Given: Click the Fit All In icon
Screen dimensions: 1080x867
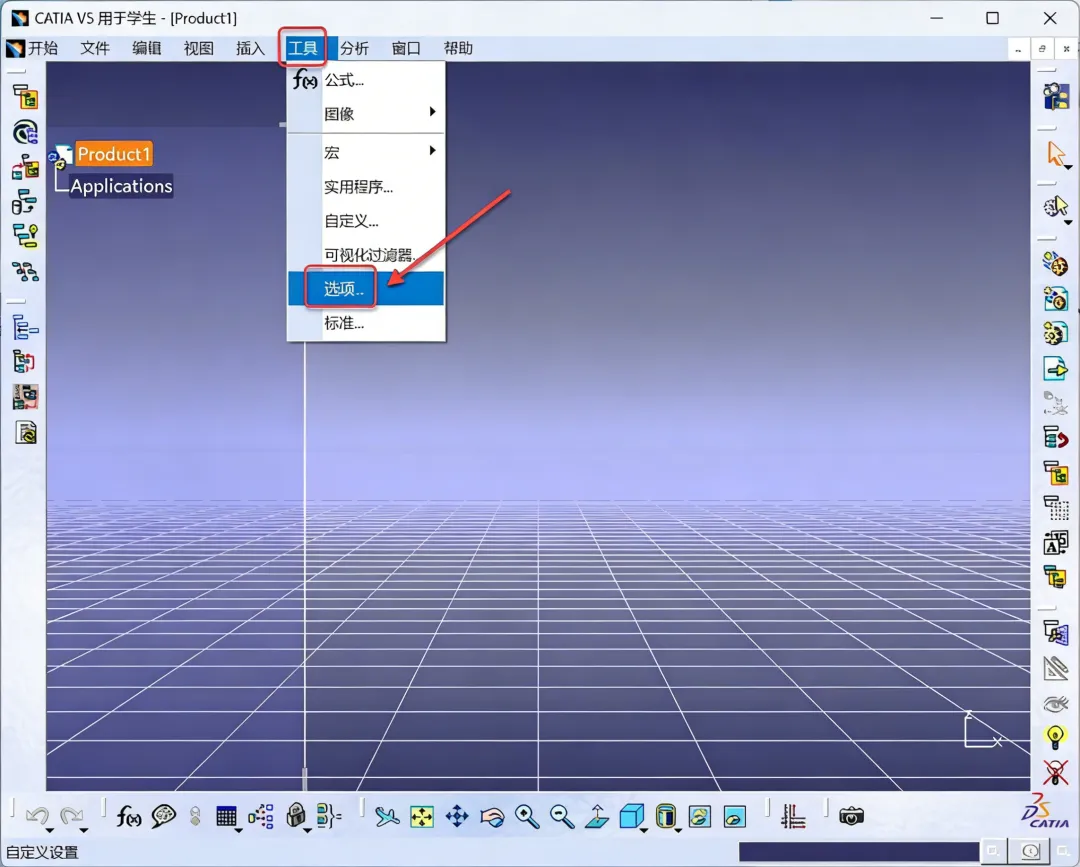Looking at the screenshot, I should click(422, 817).
